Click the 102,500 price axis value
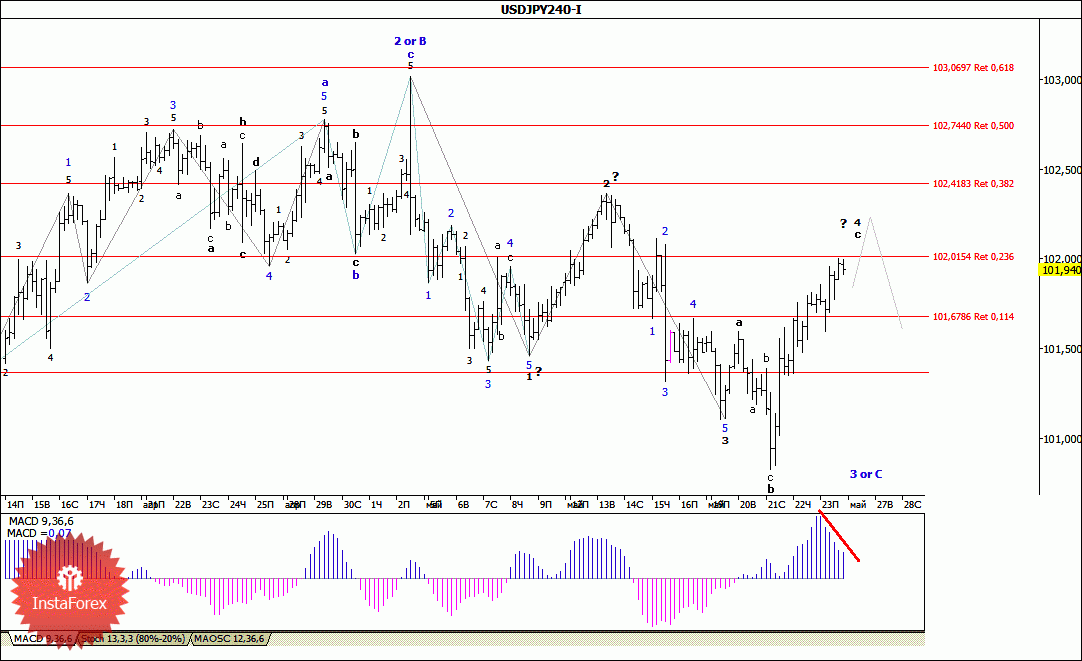The width and height of the screenshot is (1082, 661). tap(1061, 170)
